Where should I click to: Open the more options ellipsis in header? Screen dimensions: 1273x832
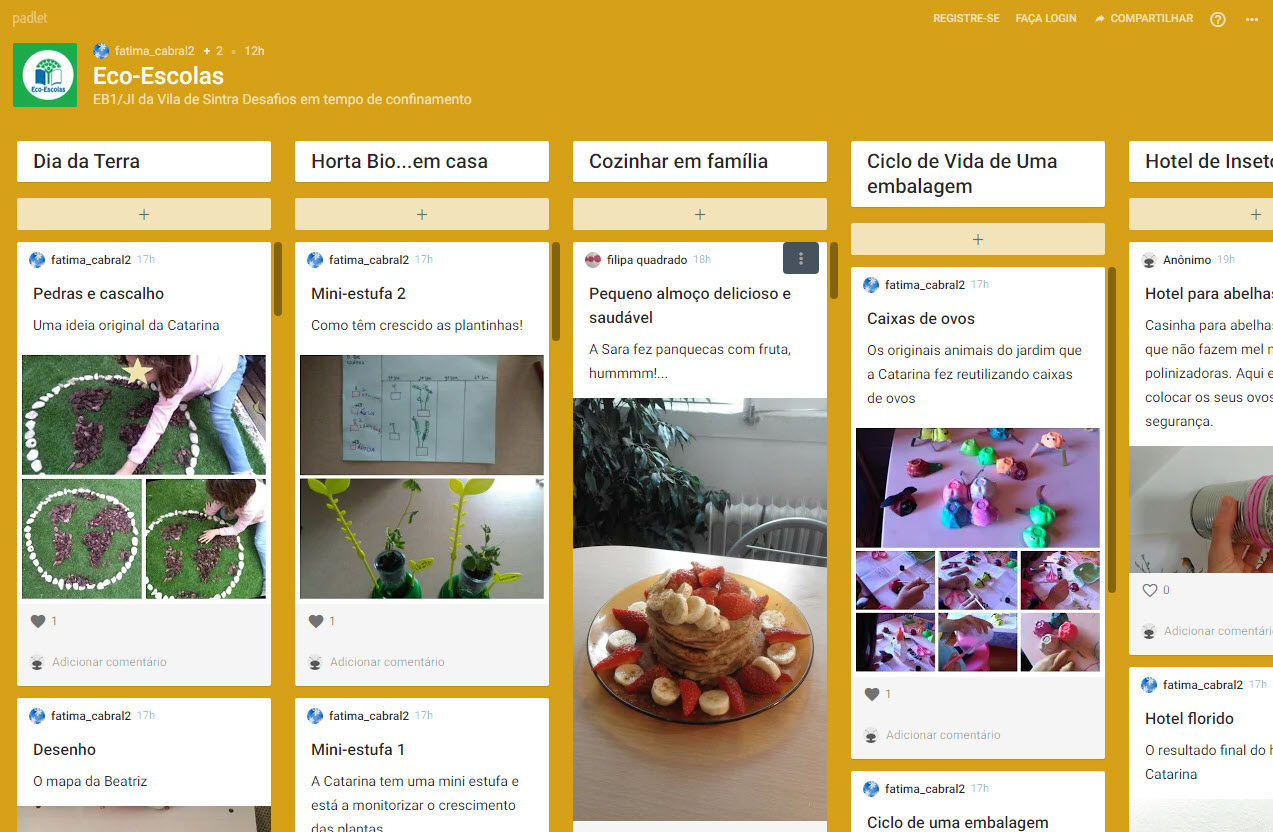(x=1252, y=19)
